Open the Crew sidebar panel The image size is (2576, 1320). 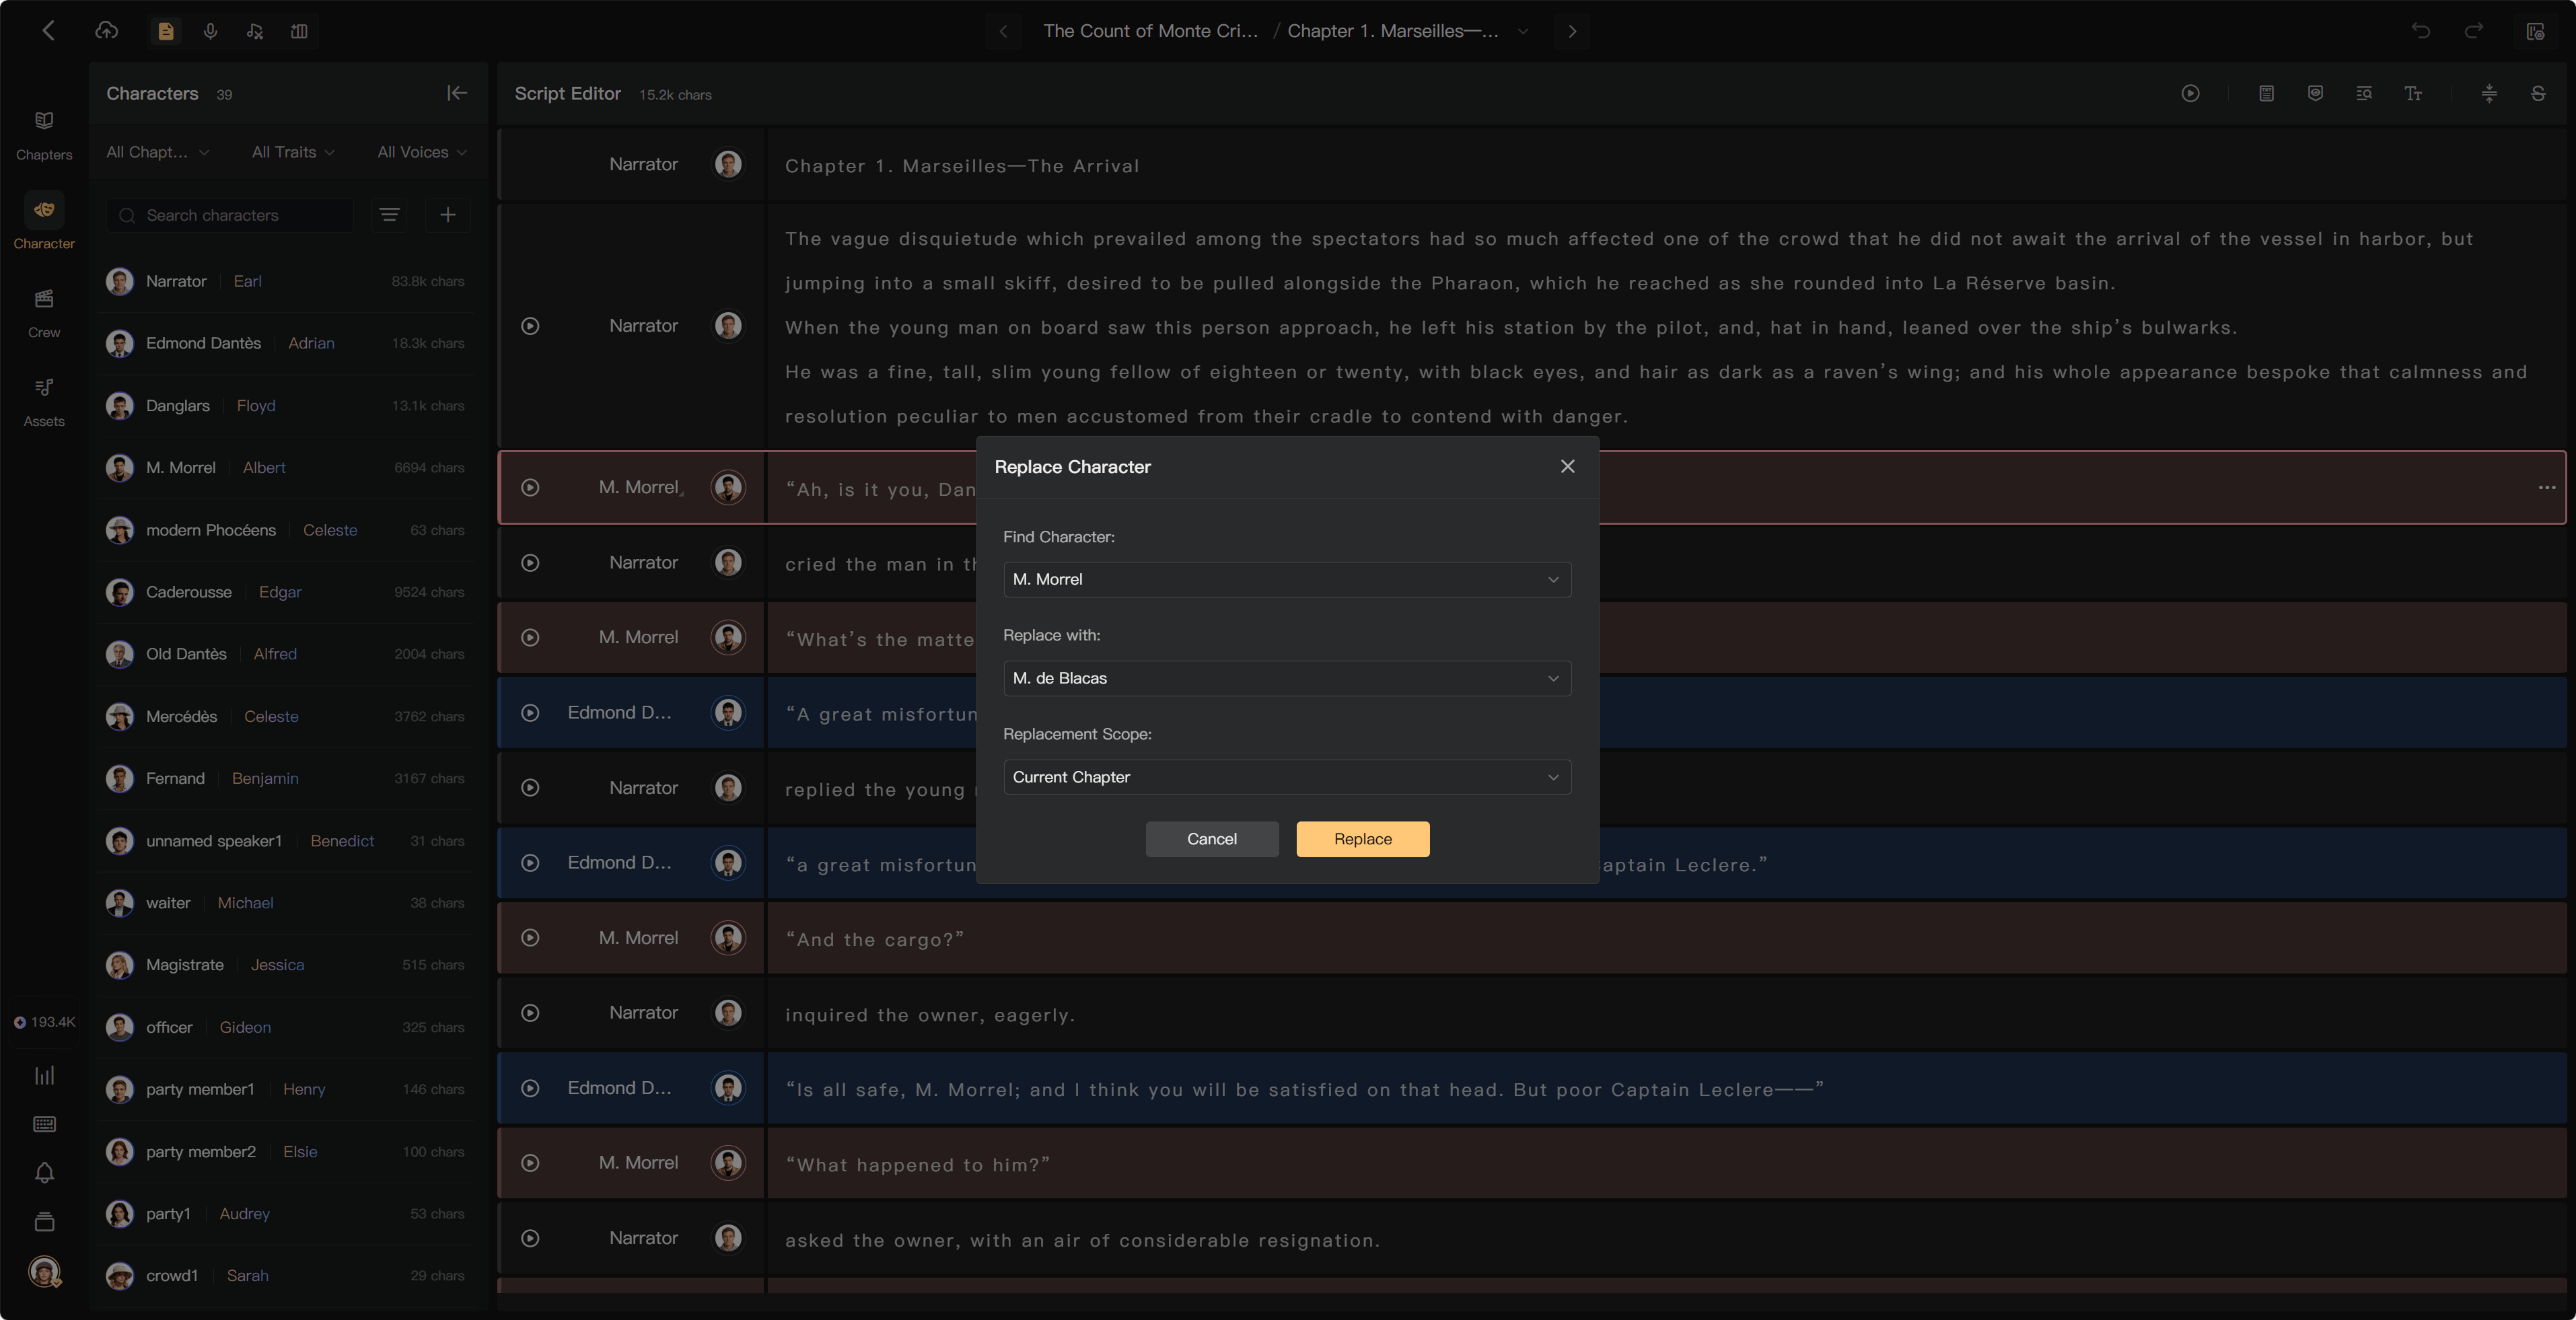click(x=44, y=313)
